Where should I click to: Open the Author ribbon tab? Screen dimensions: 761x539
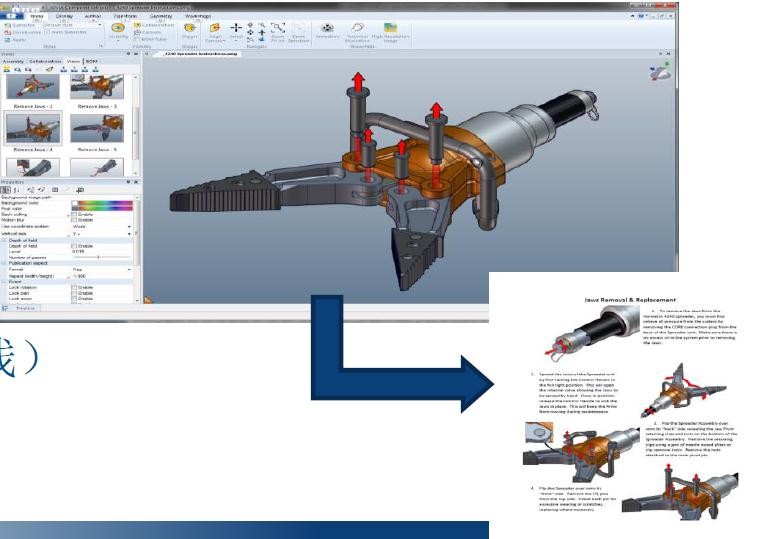pos(93,16)
